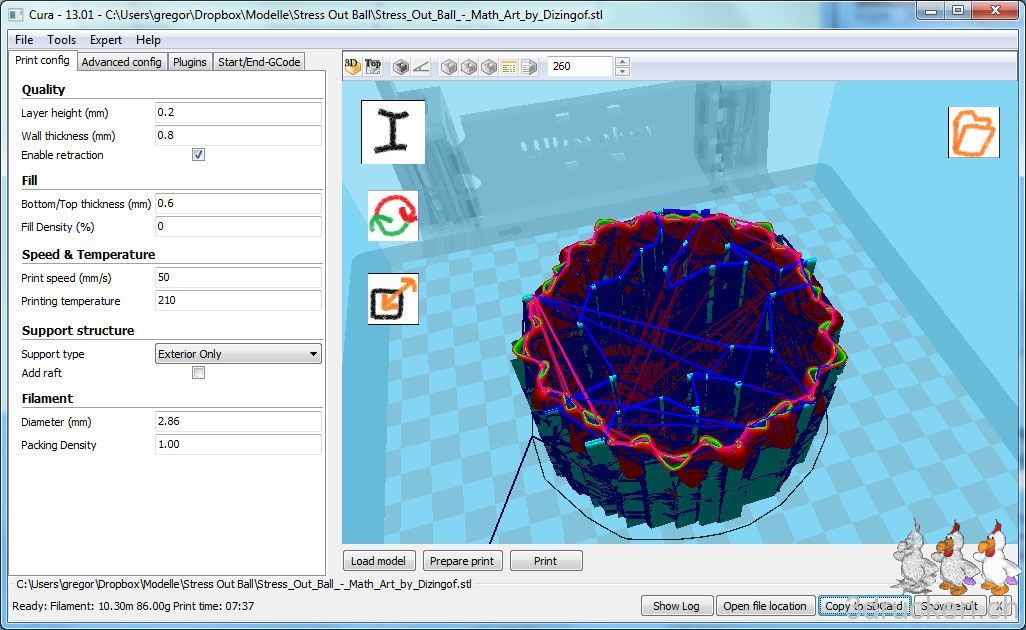This screenshot has width=1026, height=630.
Task: Click the black I-beam tool in viewport
Action: pos(393,131)
